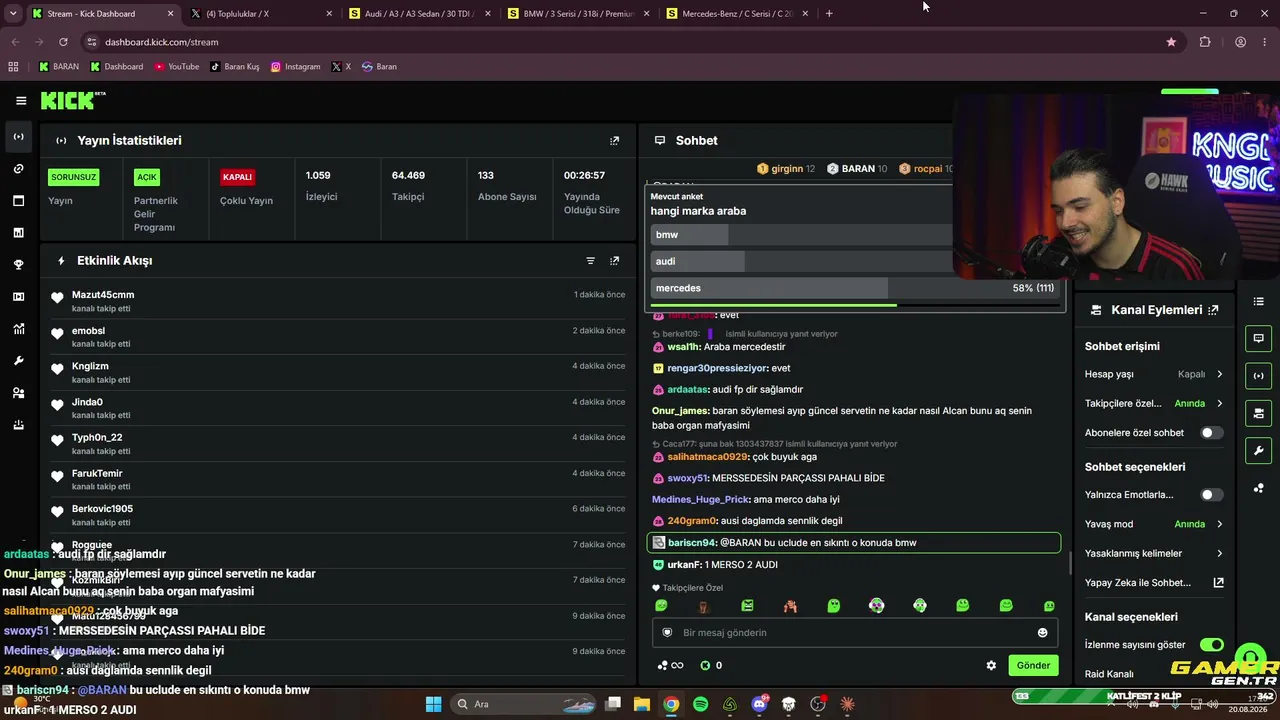
Task: Send the chat message with Gönder
Action: tap(1033, 665)
